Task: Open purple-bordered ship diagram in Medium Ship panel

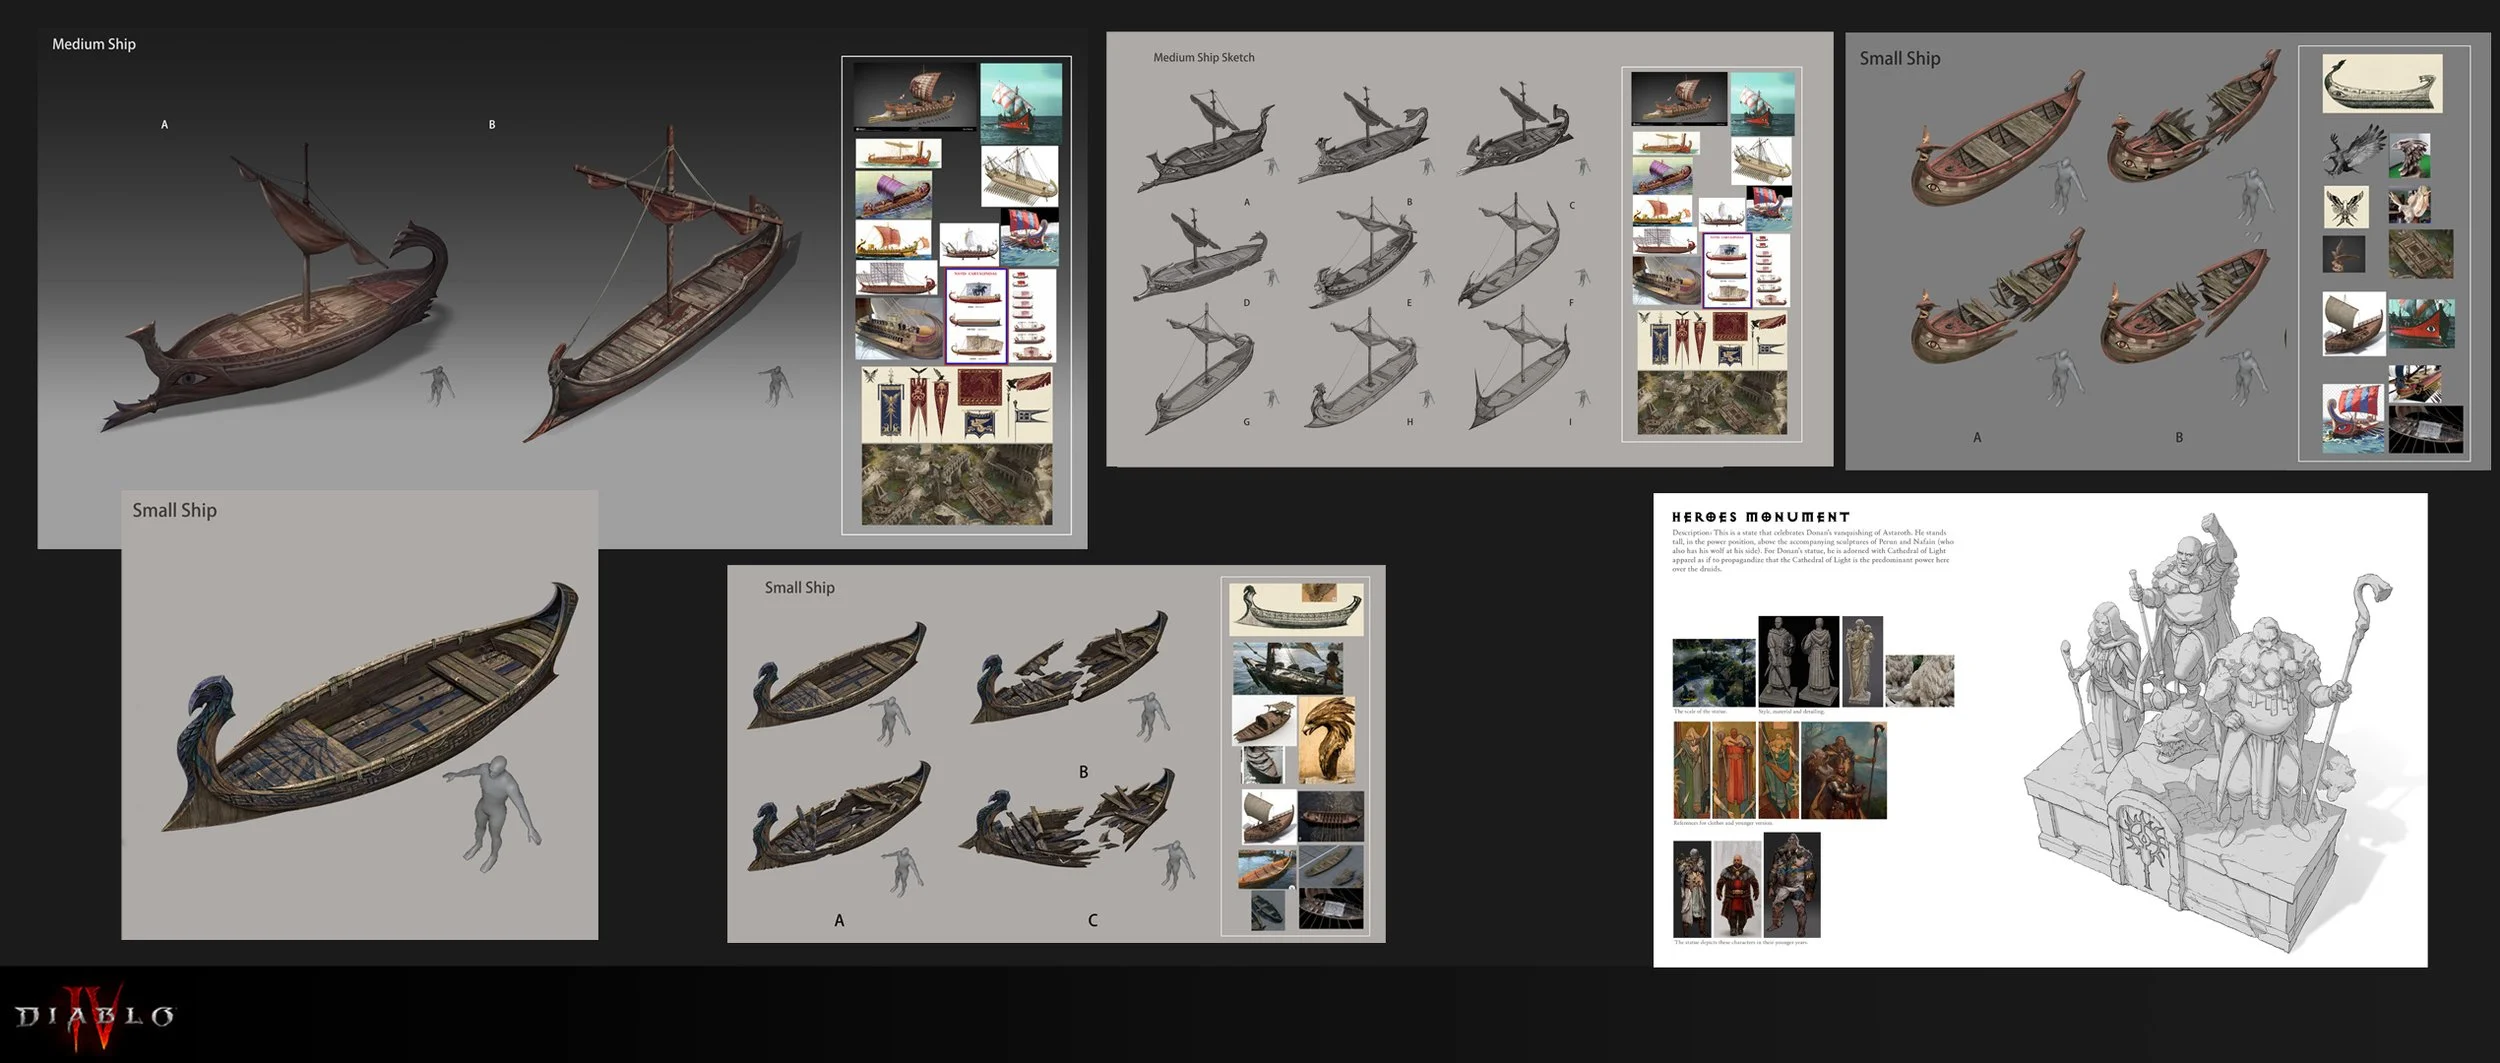Action: pos(975,316)
